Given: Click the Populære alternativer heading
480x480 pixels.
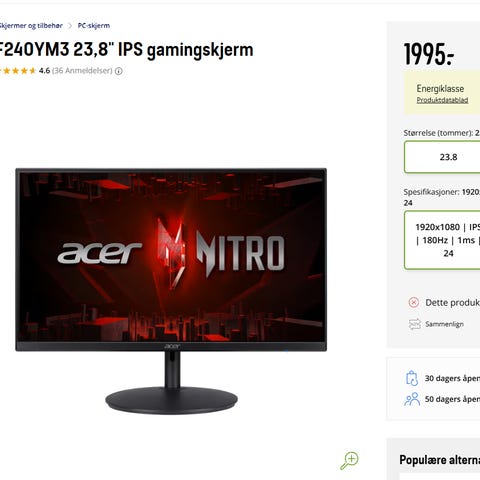Looking at the screenshot, I should (x=440, y=460).
